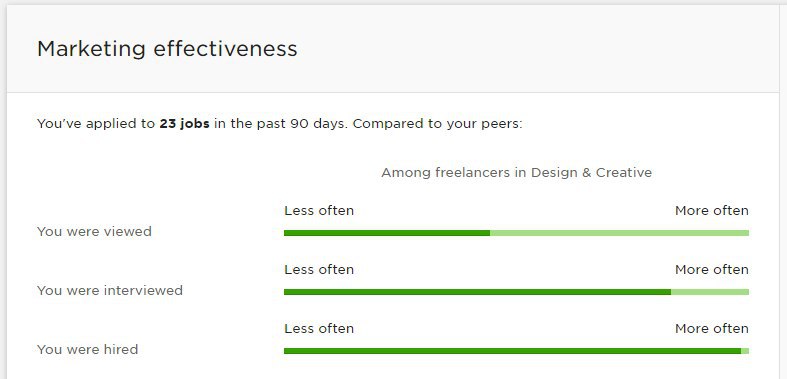Screen dimensions: 787x379
Task: Click the You were hired progress bar
Action: (516, 351)
